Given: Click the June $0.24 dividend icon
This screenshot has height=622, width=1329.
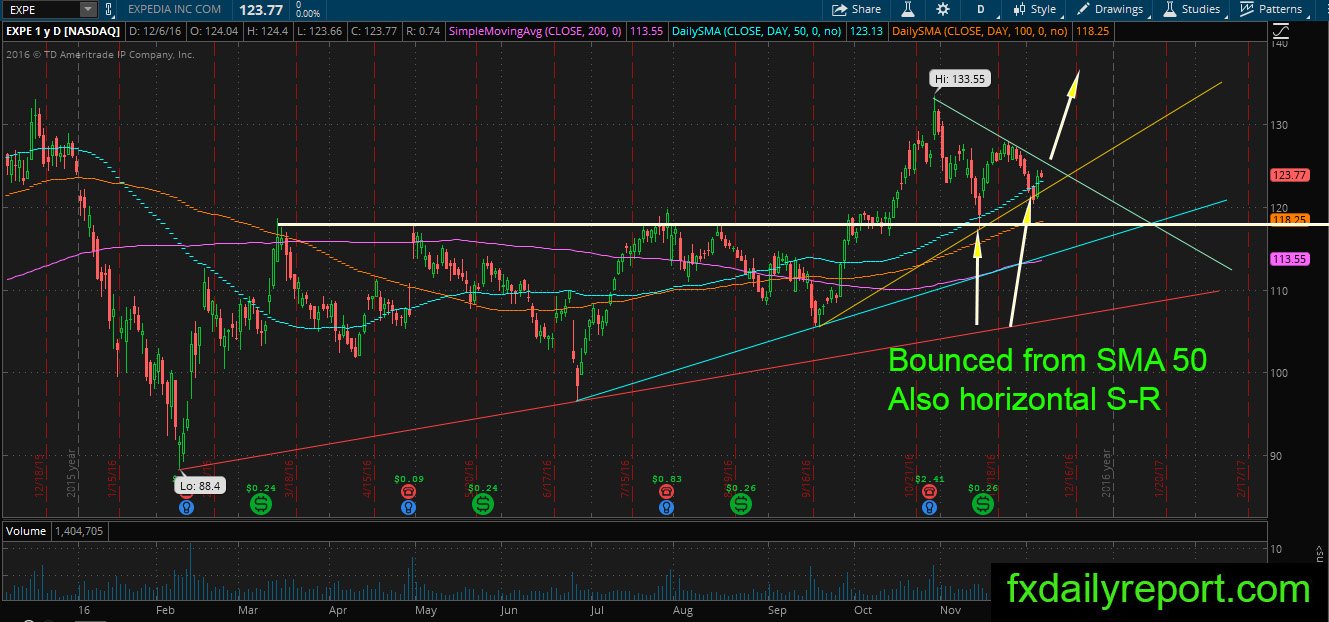Looking at the screenshot, I should point(483,506).
